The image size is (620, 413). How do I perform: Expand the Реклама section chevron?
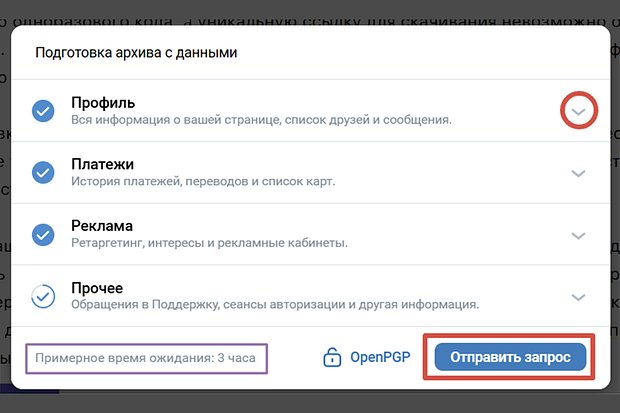tap(578, 236)
